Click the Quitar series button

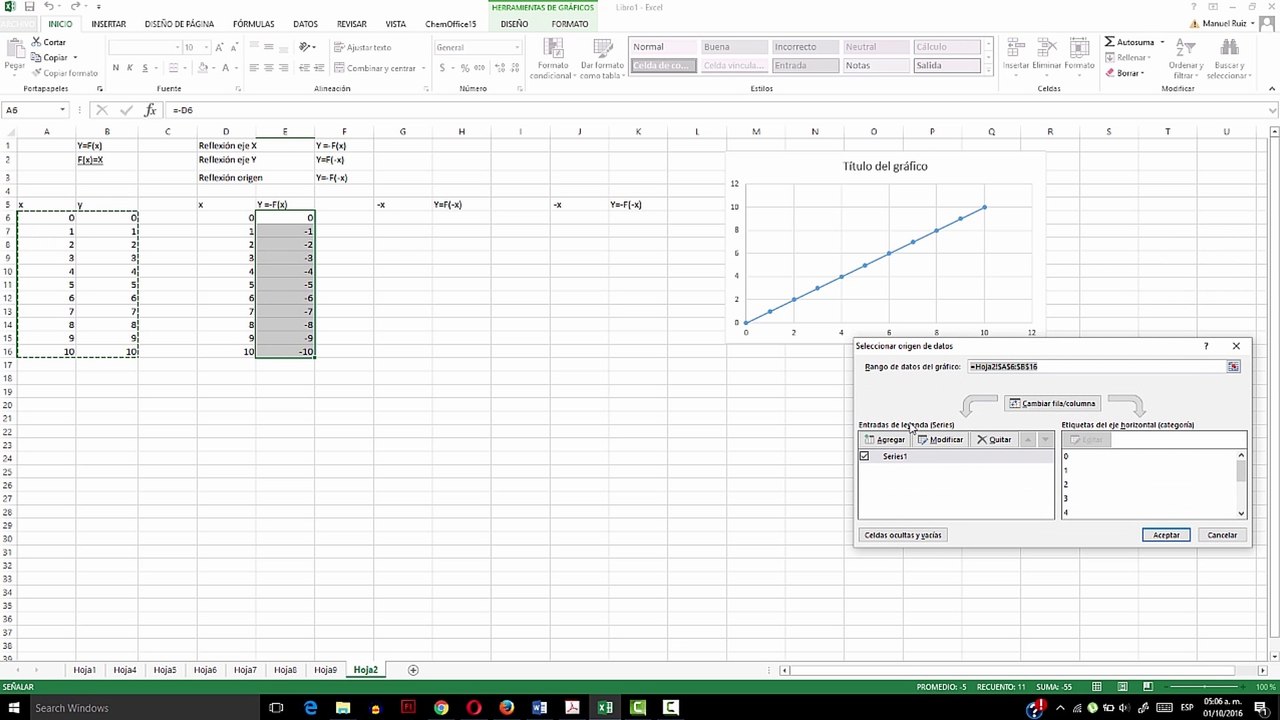[995, 440]
